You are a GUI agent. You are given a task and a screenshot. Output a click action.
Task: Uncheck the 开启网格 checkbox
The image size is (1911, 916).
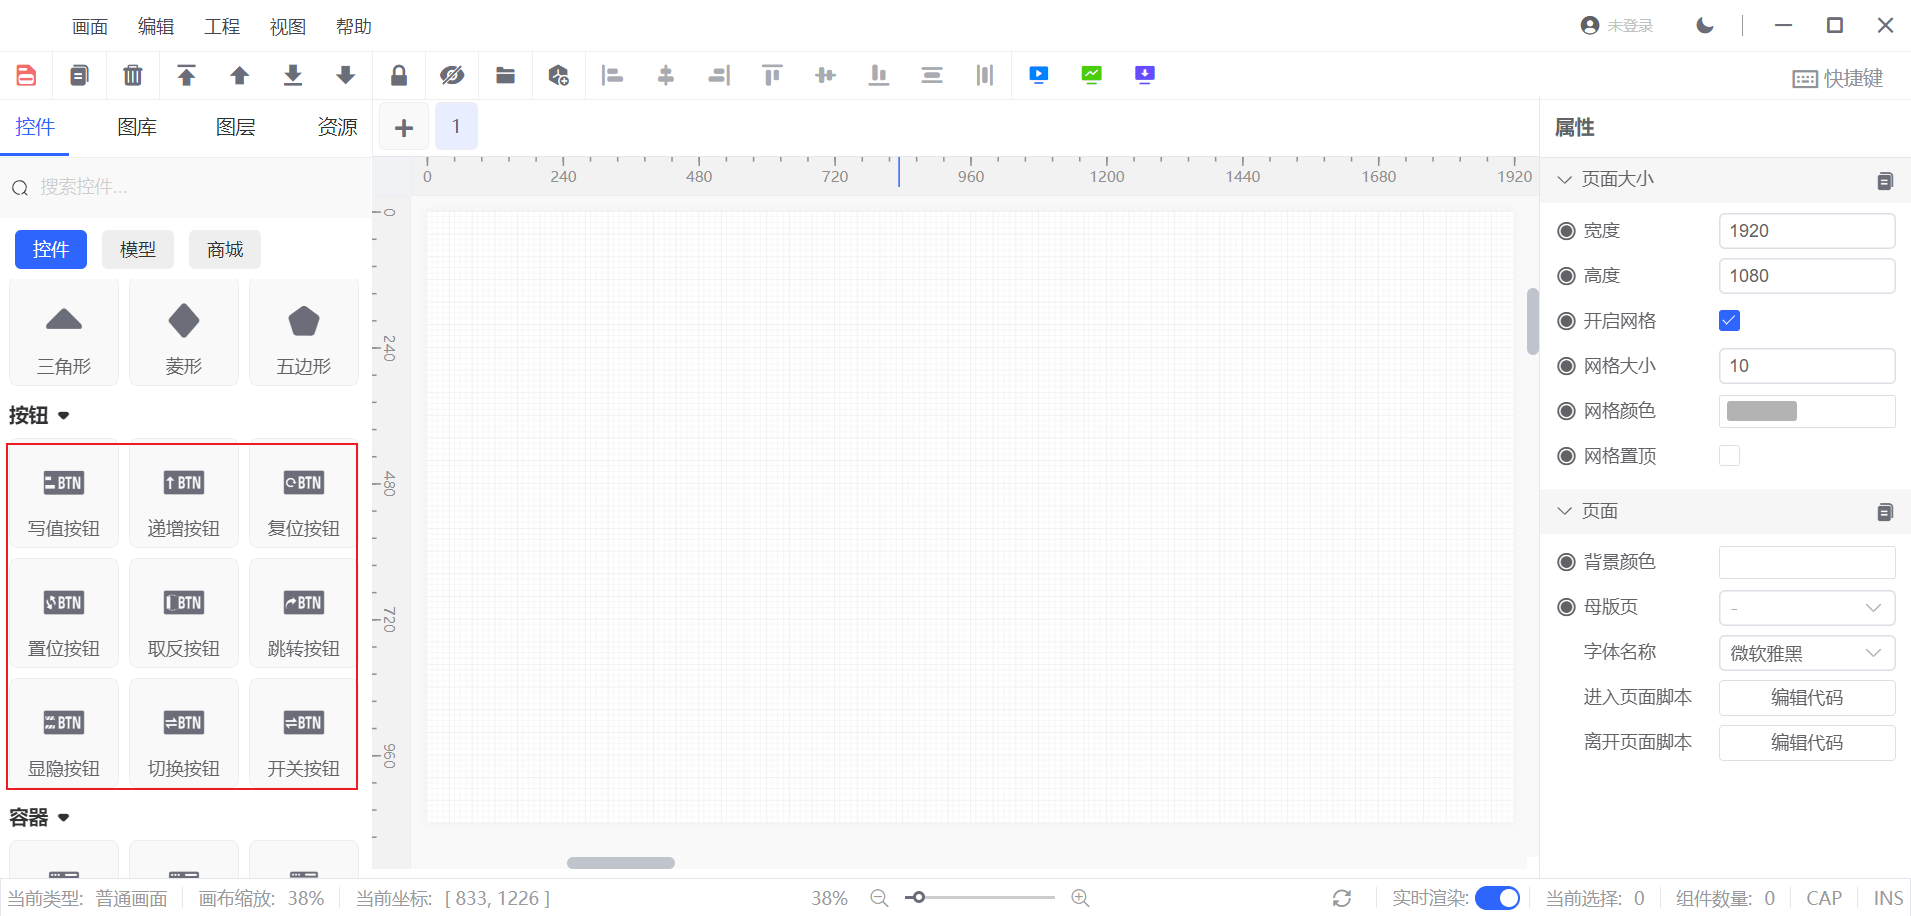click(x=1729, y=321)
